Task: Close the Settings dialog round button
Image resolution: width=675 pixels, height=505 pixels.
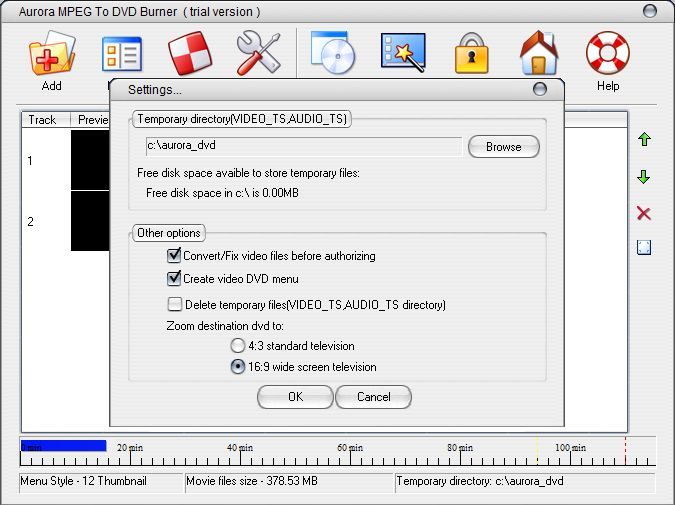Action: tap(540, 89)
